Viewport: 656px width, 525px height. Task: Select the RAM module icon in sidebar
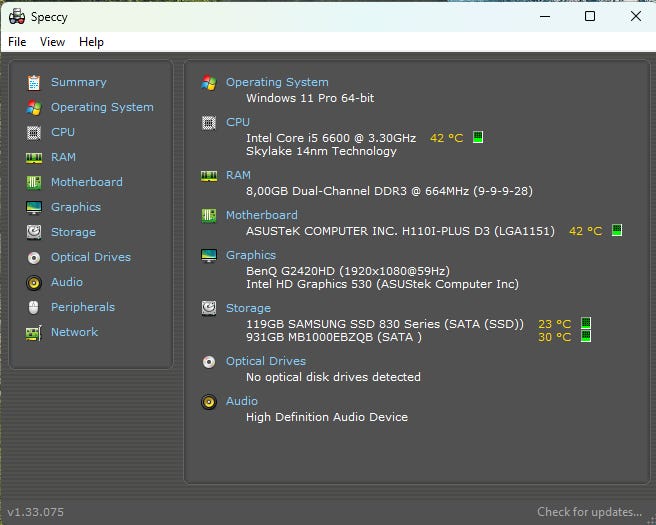(34, 157)
